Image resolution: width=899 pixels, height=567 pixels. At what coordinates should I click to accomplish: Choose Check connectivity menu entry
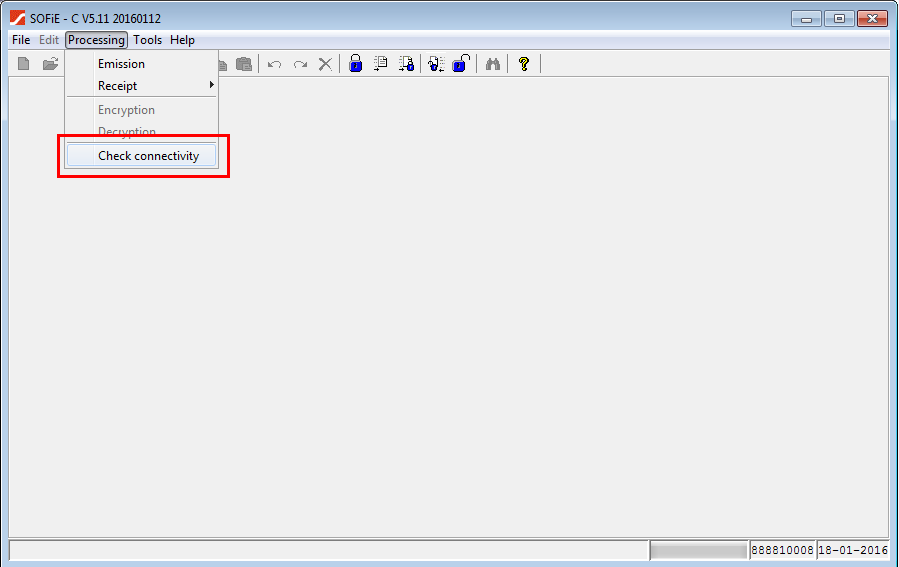click(x=148, y=156)
